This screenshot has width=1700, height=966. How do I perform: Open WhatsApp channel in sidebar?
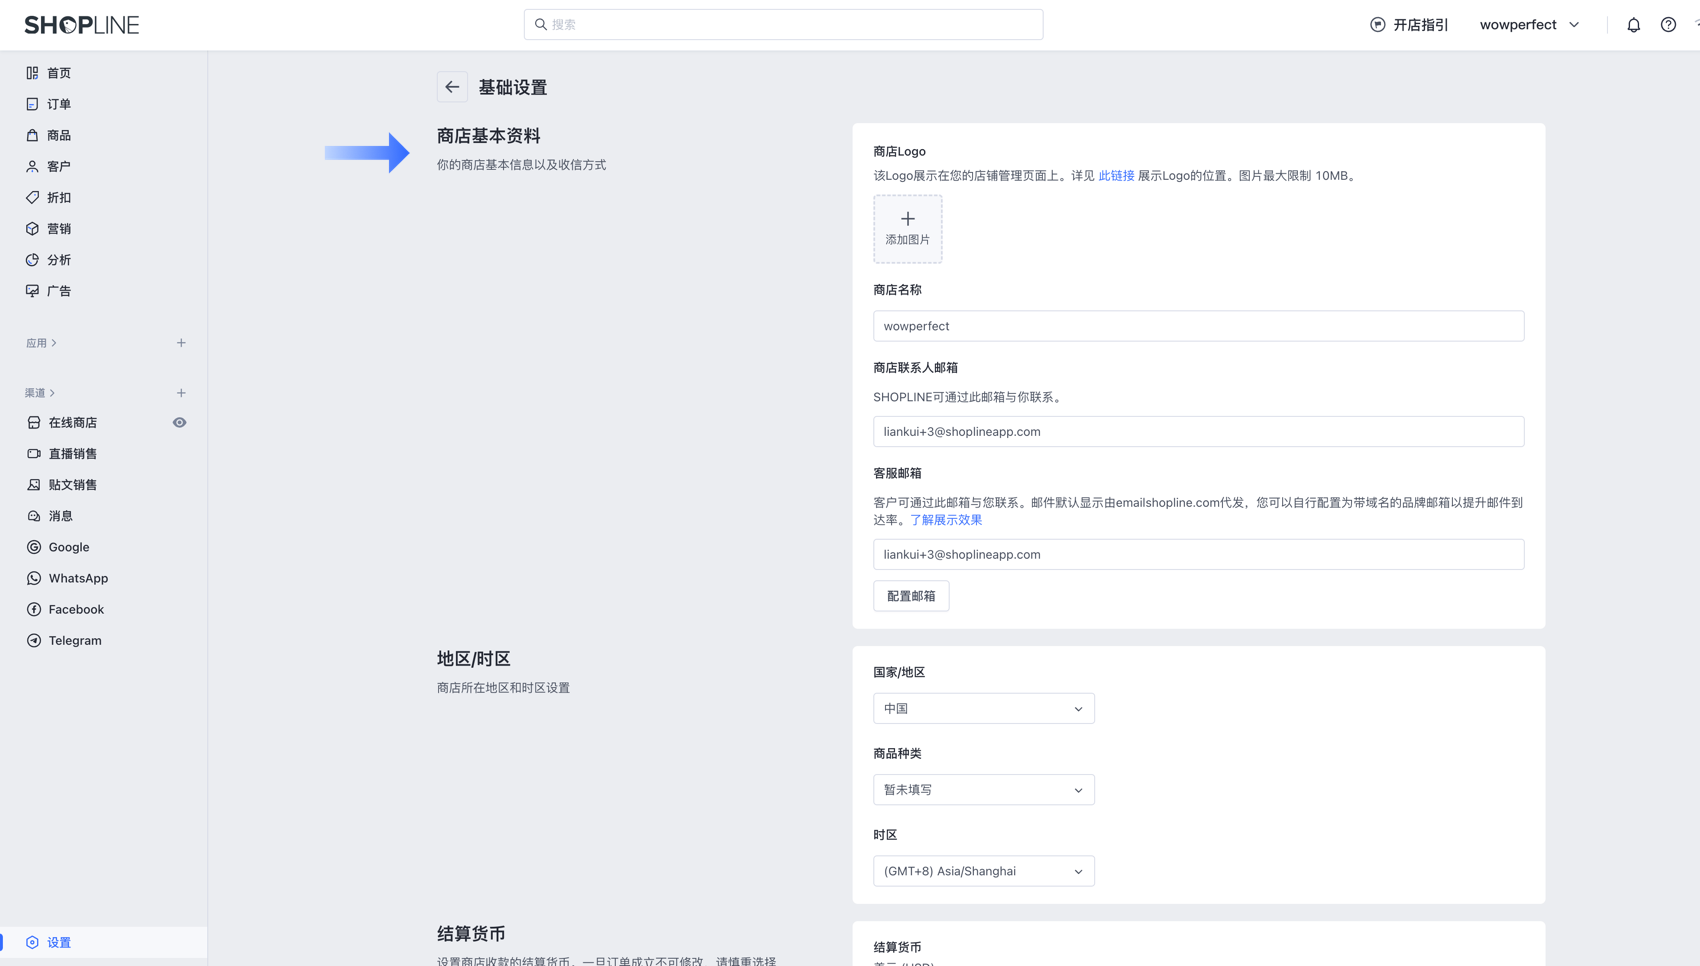click(x=78, y=578)
